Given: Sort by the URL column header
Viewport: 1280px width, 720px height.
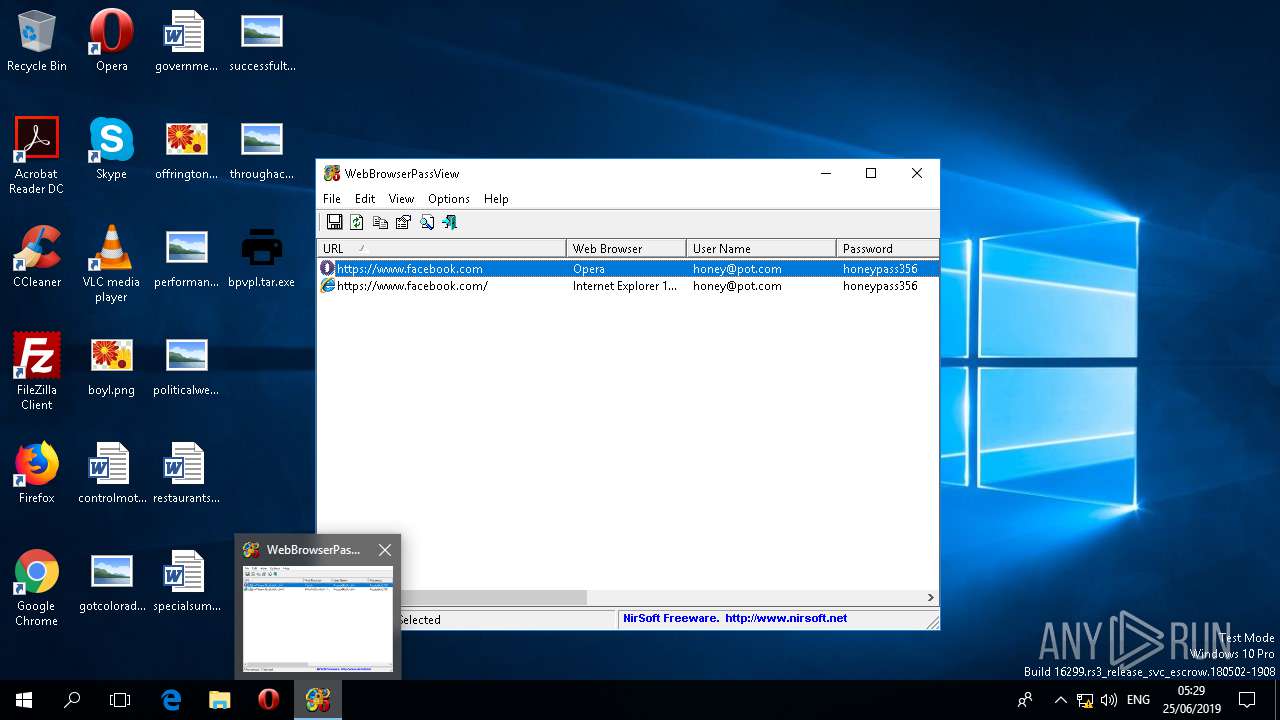Looking at the screenshot, I should point(442,248).
